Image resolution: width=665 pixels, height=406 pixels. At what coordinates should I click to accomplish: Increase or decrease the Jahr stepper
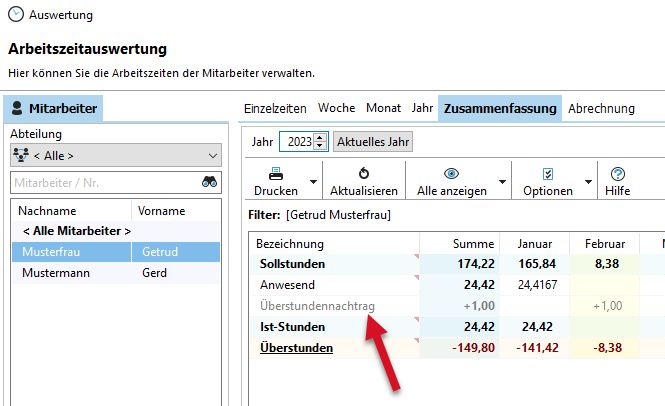(321, 142)
